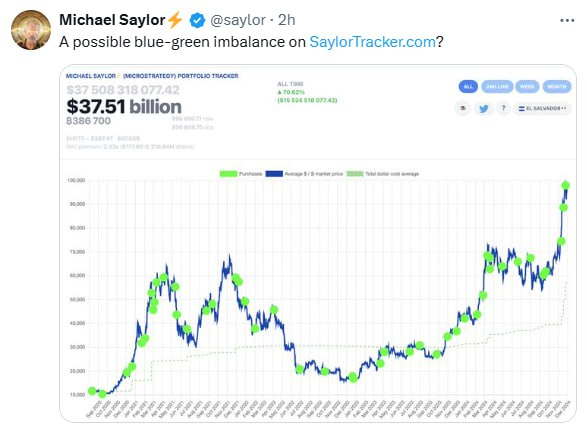
Task: Open the @saylor handle link
Action: click(x=238, y=20)
